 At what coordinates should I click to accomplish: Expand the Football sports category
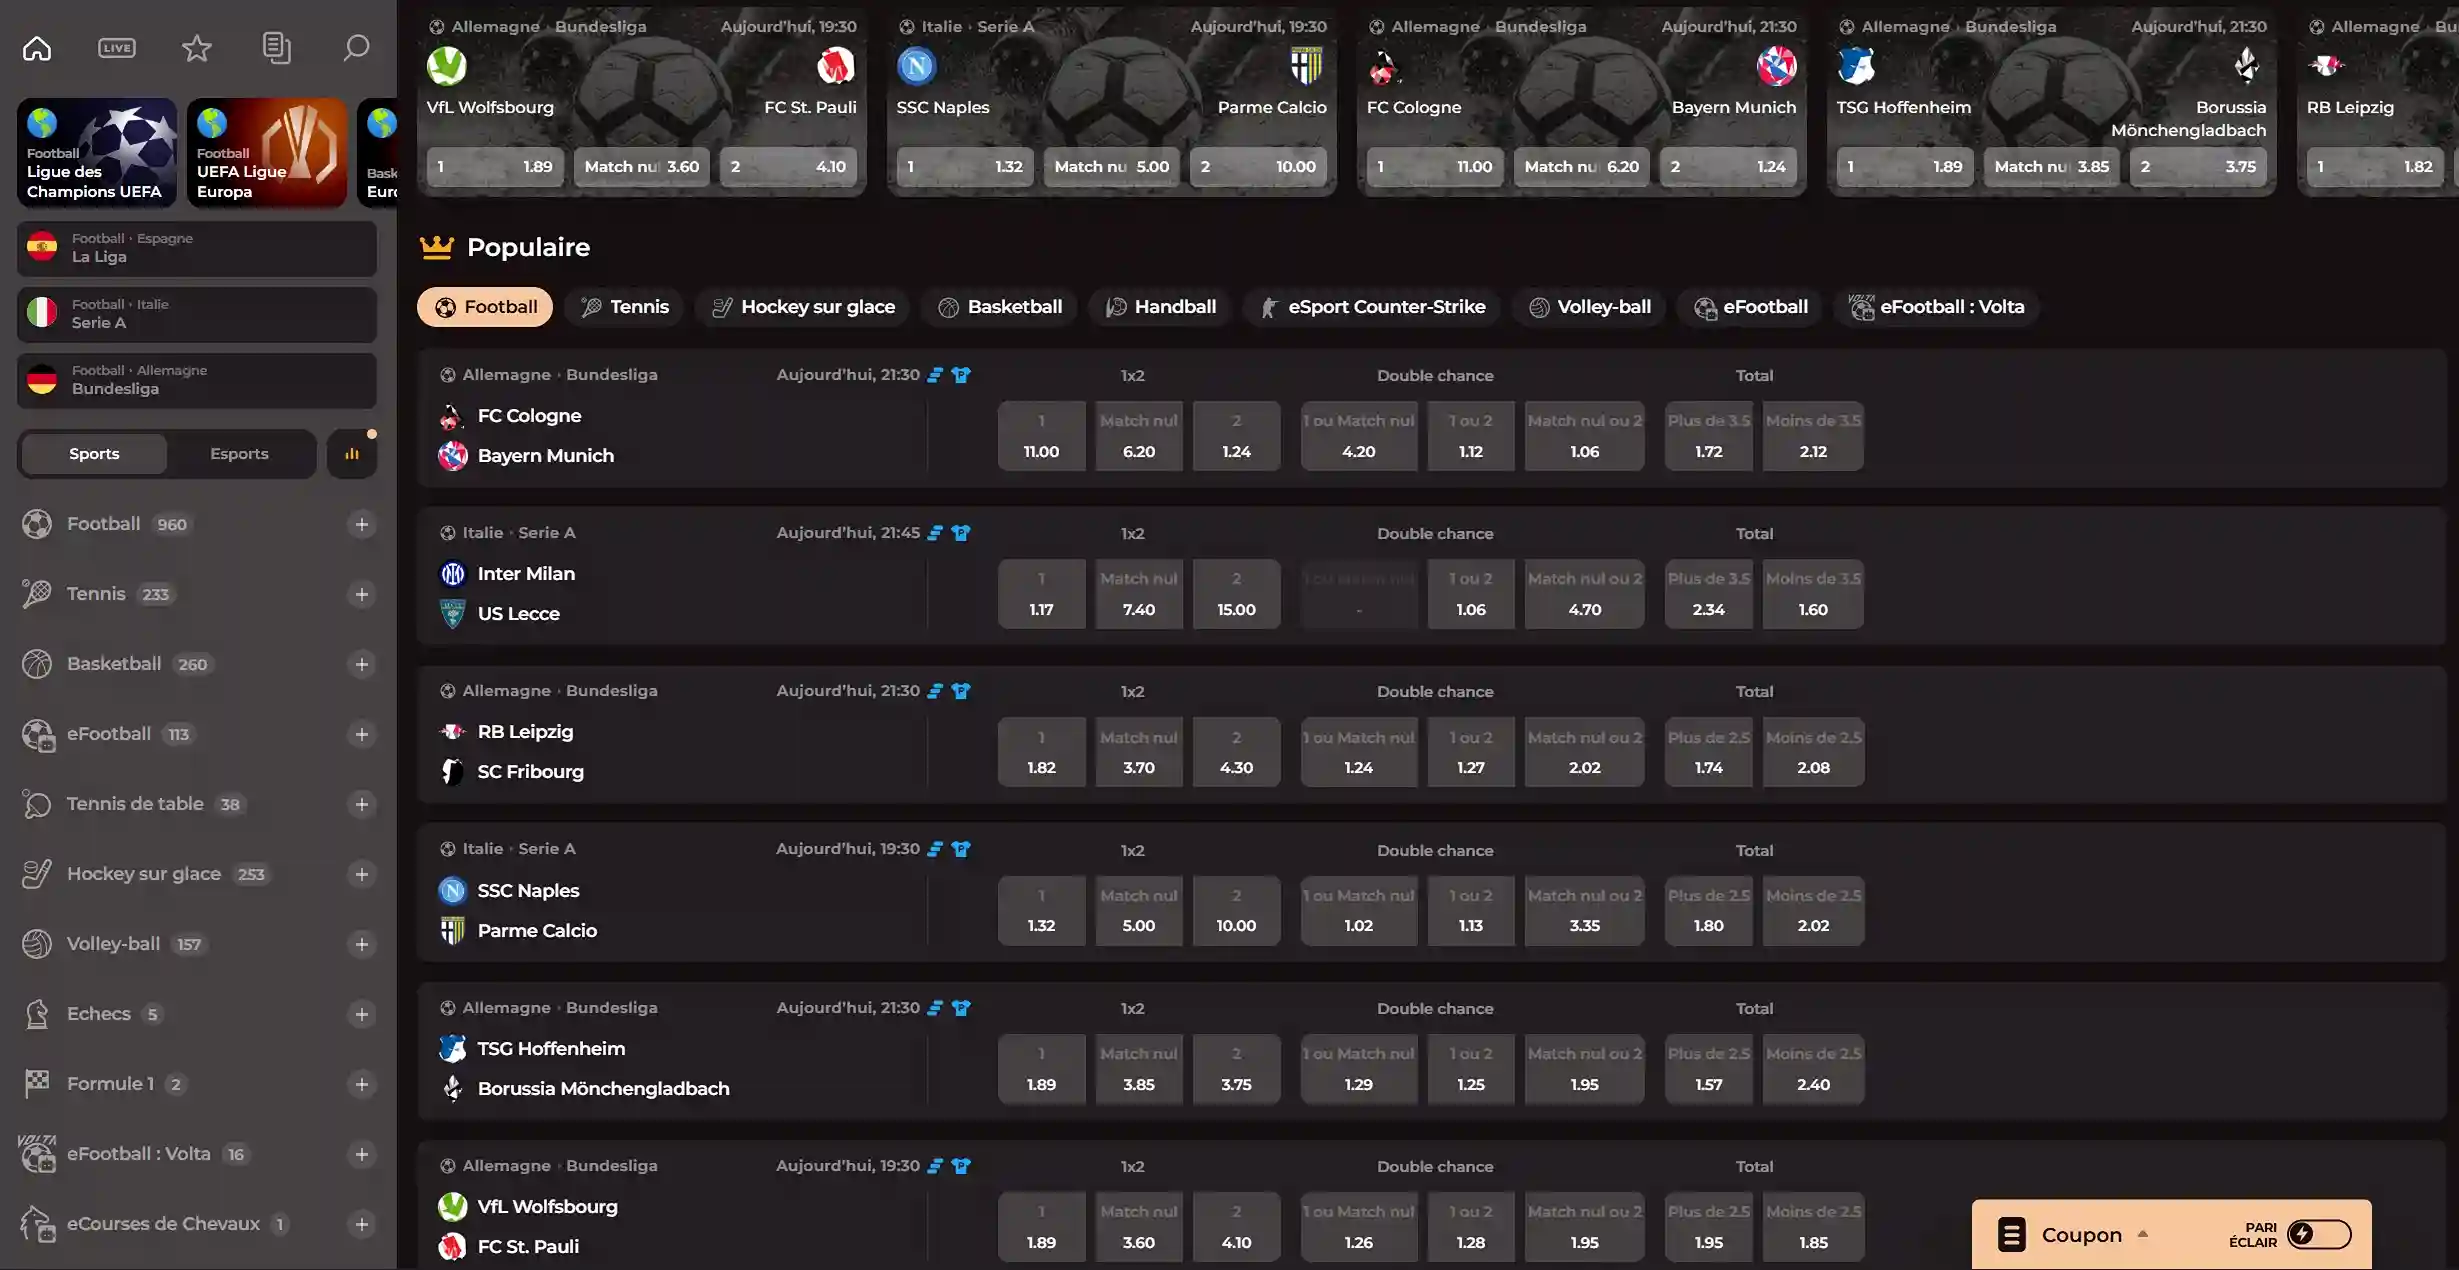361,524
